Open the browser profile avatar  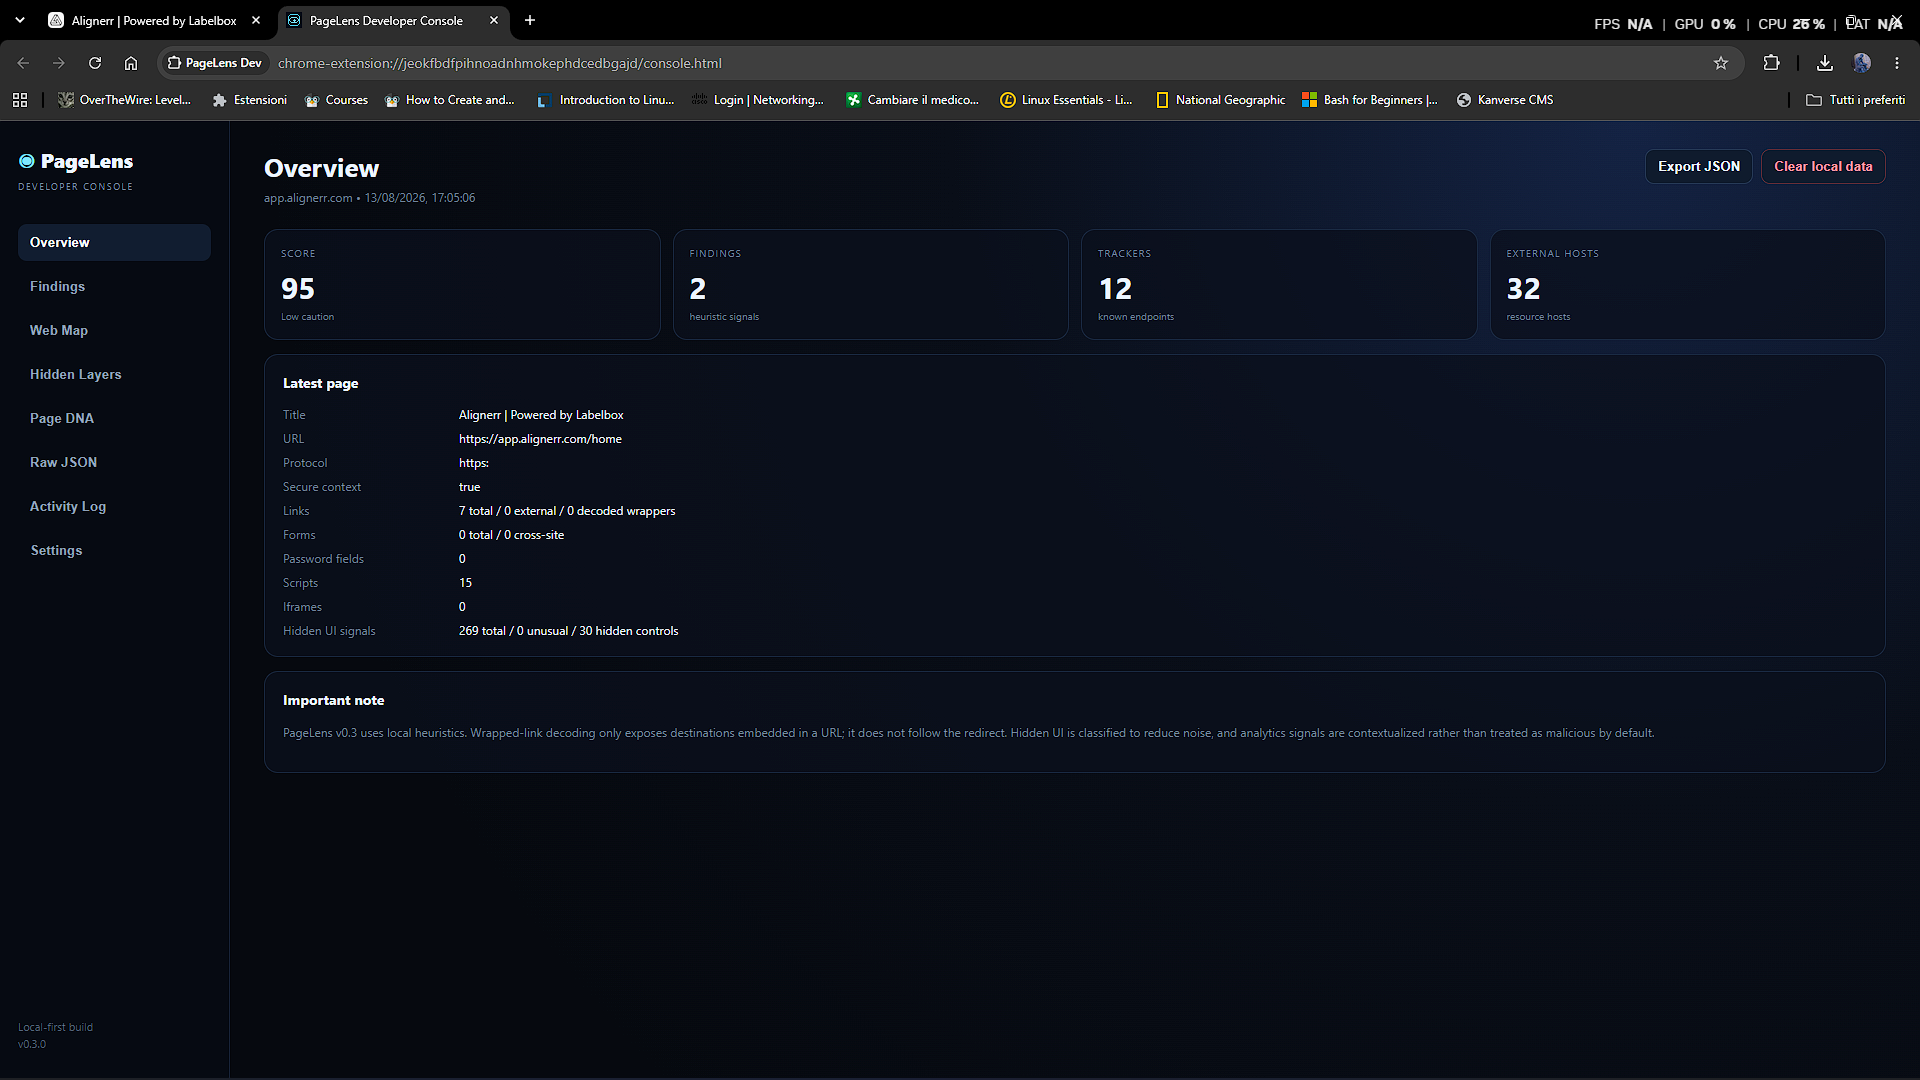[x=1862, y=63]
